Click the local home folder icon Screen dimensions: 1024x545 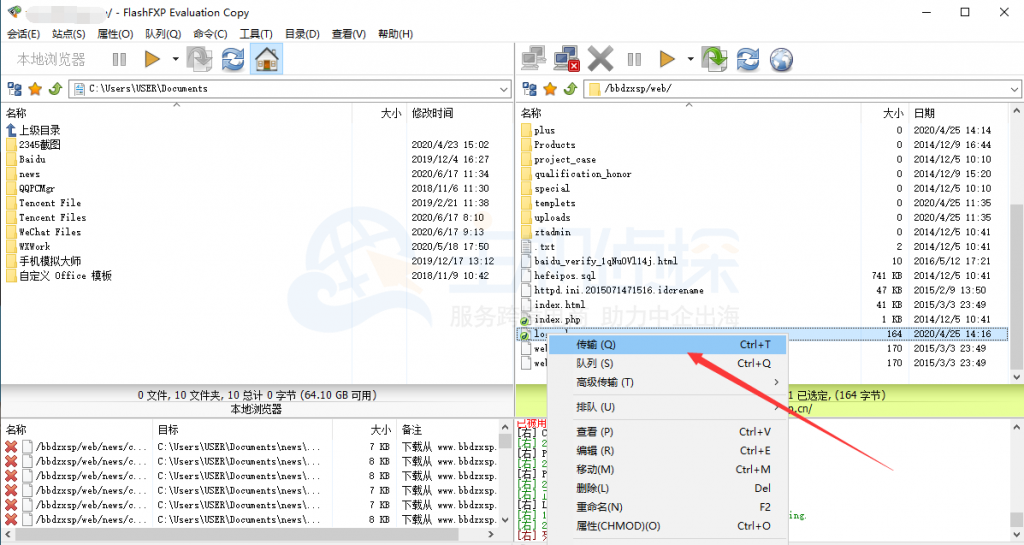[266, 59]
